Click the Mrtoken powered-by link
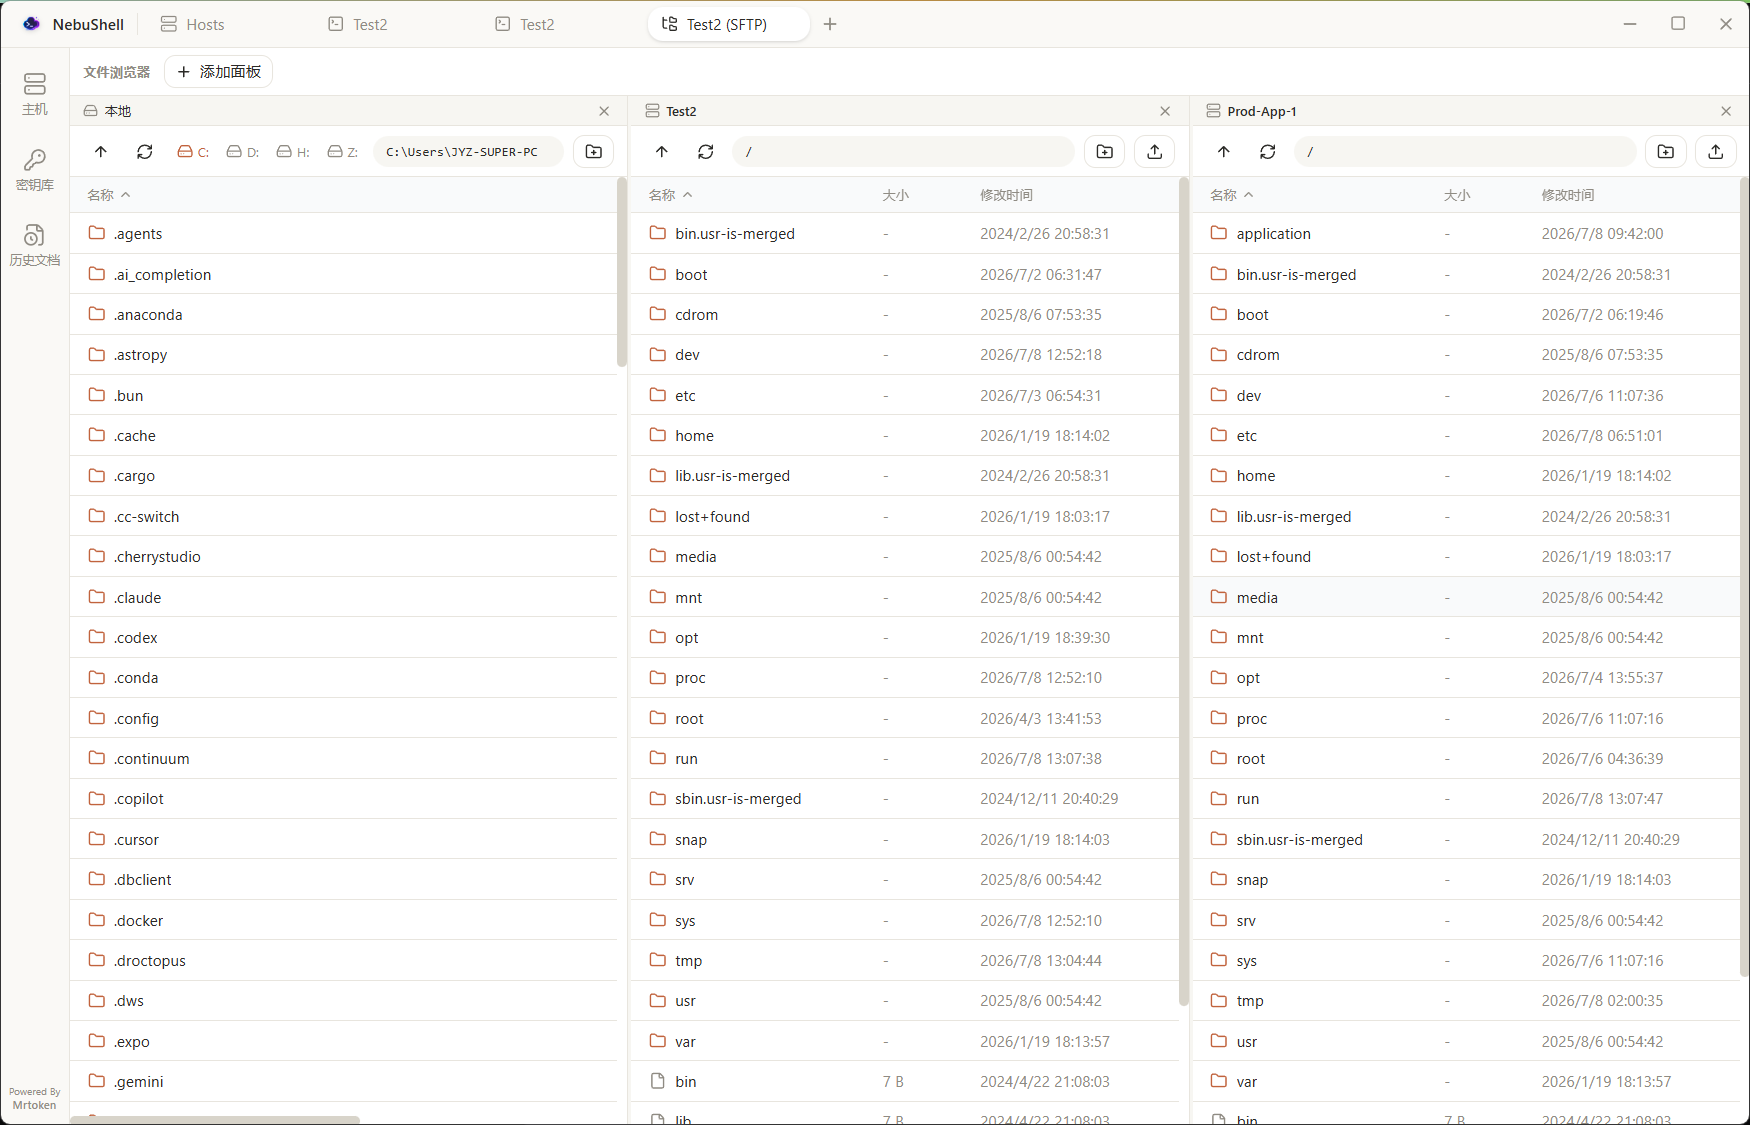Viewport: 1750px width, 1125px height. (35, 1105)
